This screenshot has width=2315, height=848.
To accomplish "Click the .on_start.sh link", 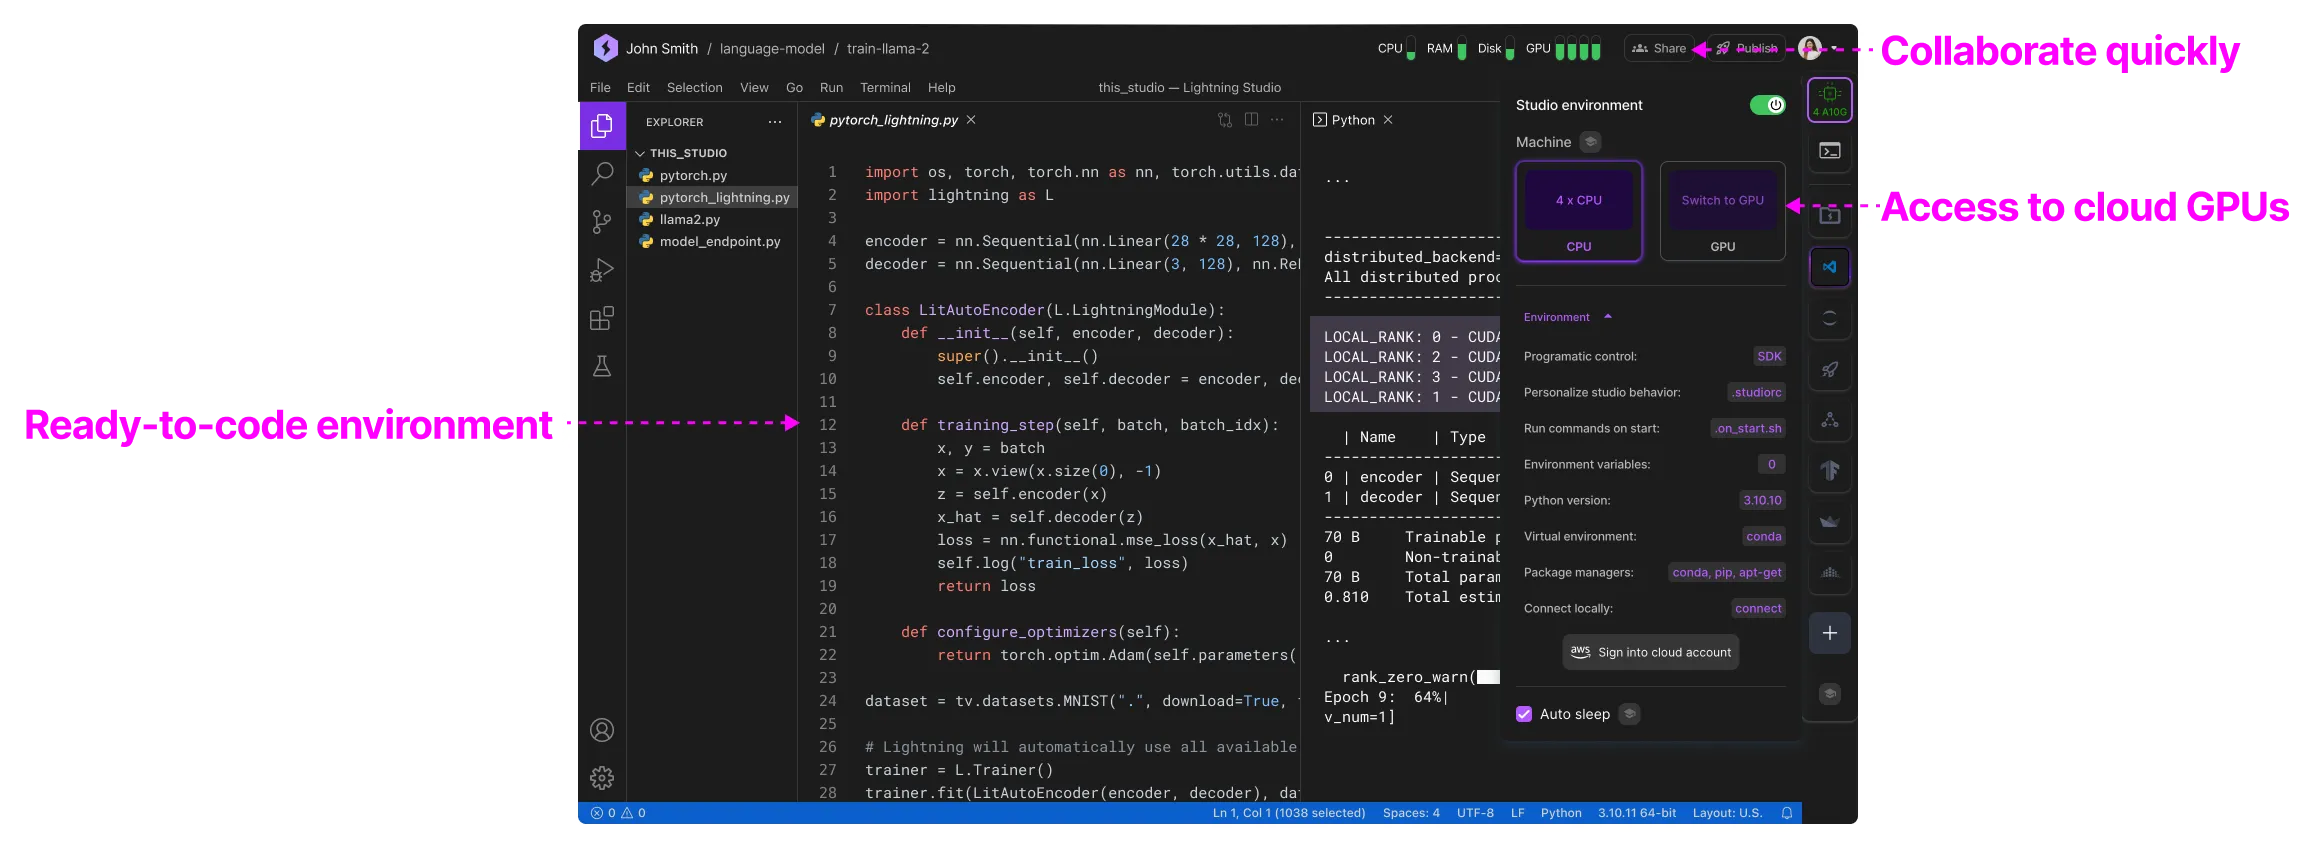I will [x=1748, y=428].
